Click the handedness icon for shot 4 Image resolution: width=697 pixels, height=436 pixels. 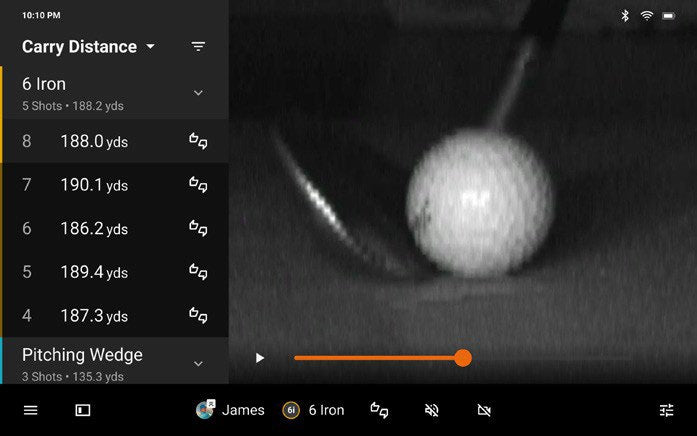pos(198,316)
